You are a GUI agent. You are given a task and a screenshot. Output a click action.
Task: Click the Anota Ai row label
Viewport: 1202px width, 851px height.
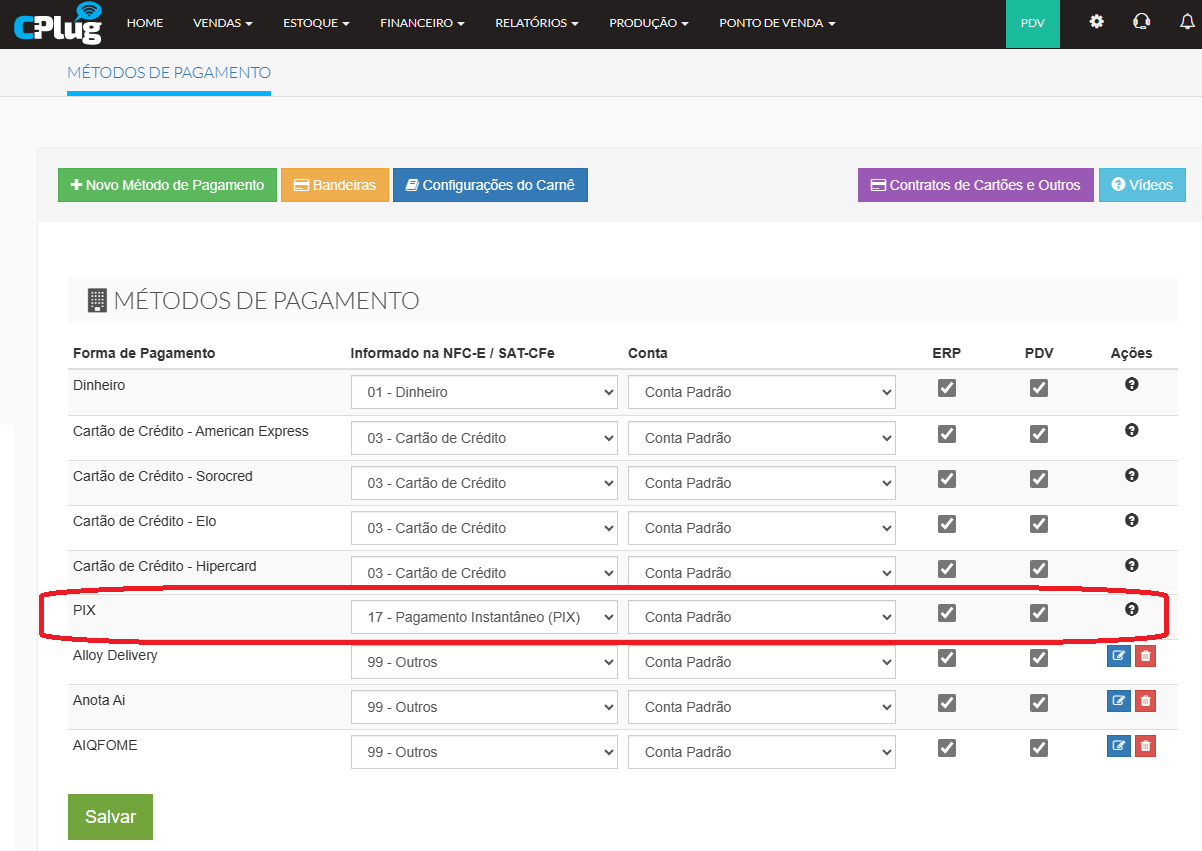pos(99,700)
